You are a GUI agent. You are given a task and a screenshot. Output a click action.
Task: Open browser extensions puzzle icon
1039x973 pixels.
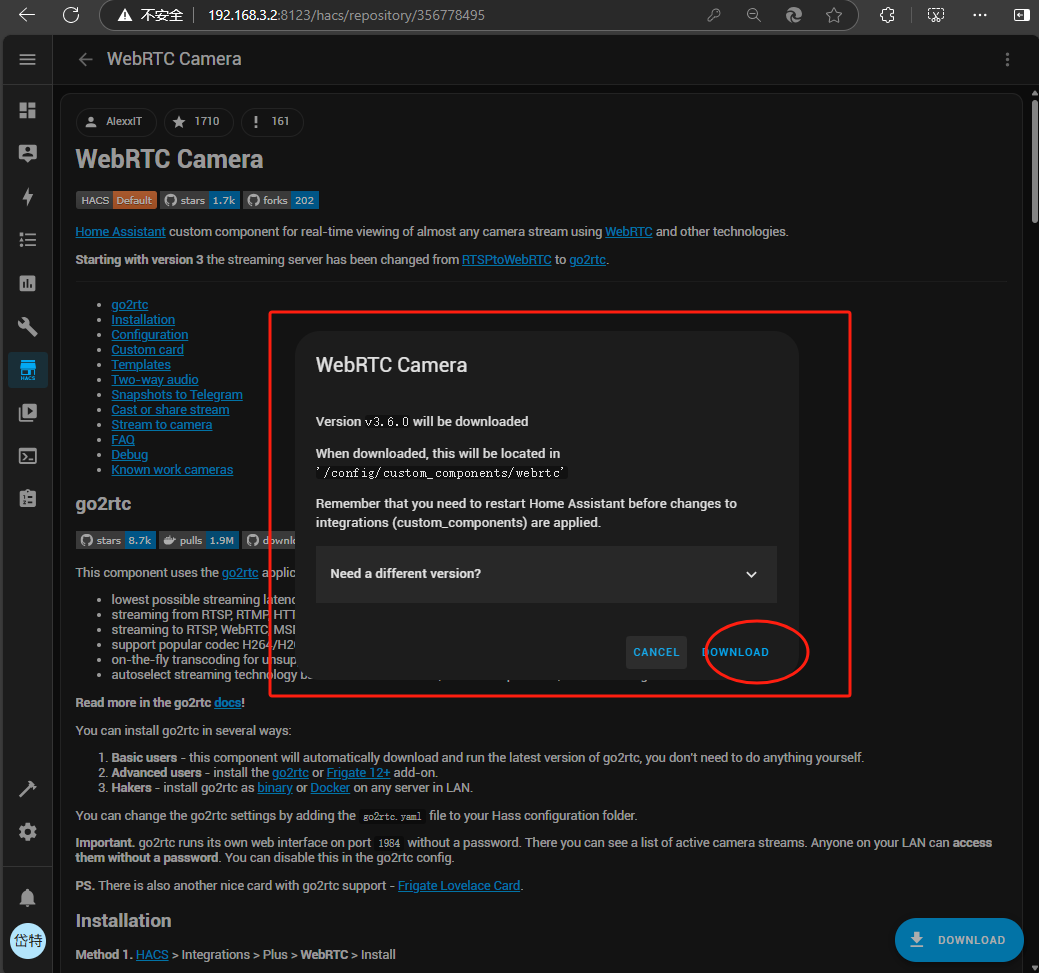[887, 16]
